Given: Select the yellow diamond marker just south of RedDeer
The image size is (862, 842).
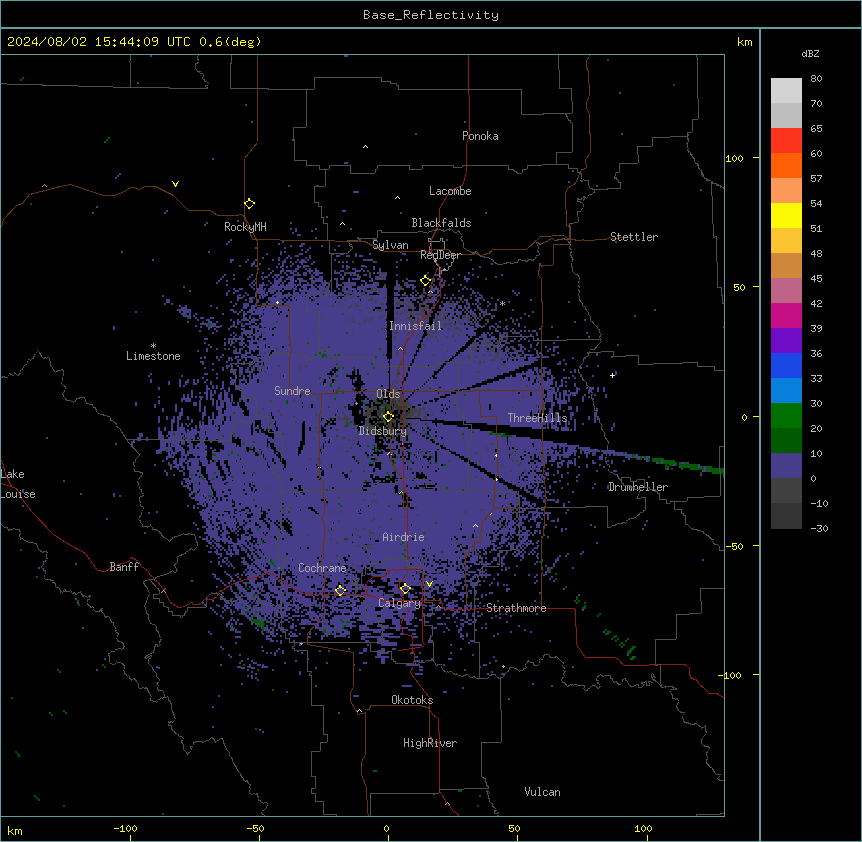Looking at the screenshot, I should point(426,281).
